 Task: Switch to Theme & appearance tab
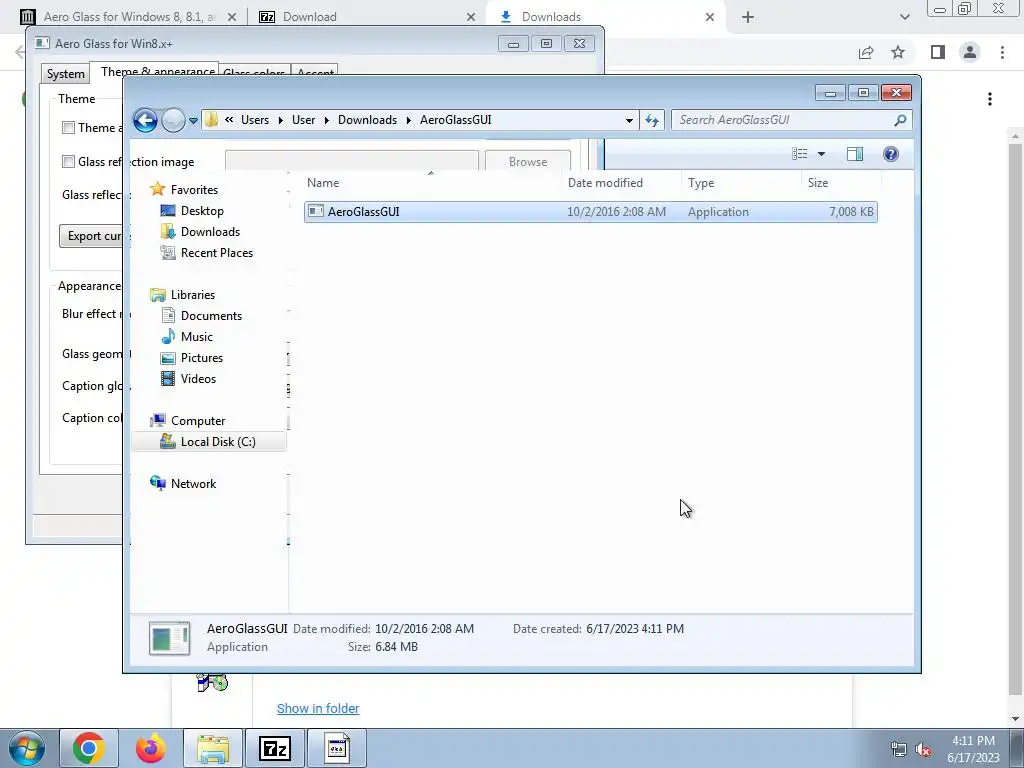[157, 71]
